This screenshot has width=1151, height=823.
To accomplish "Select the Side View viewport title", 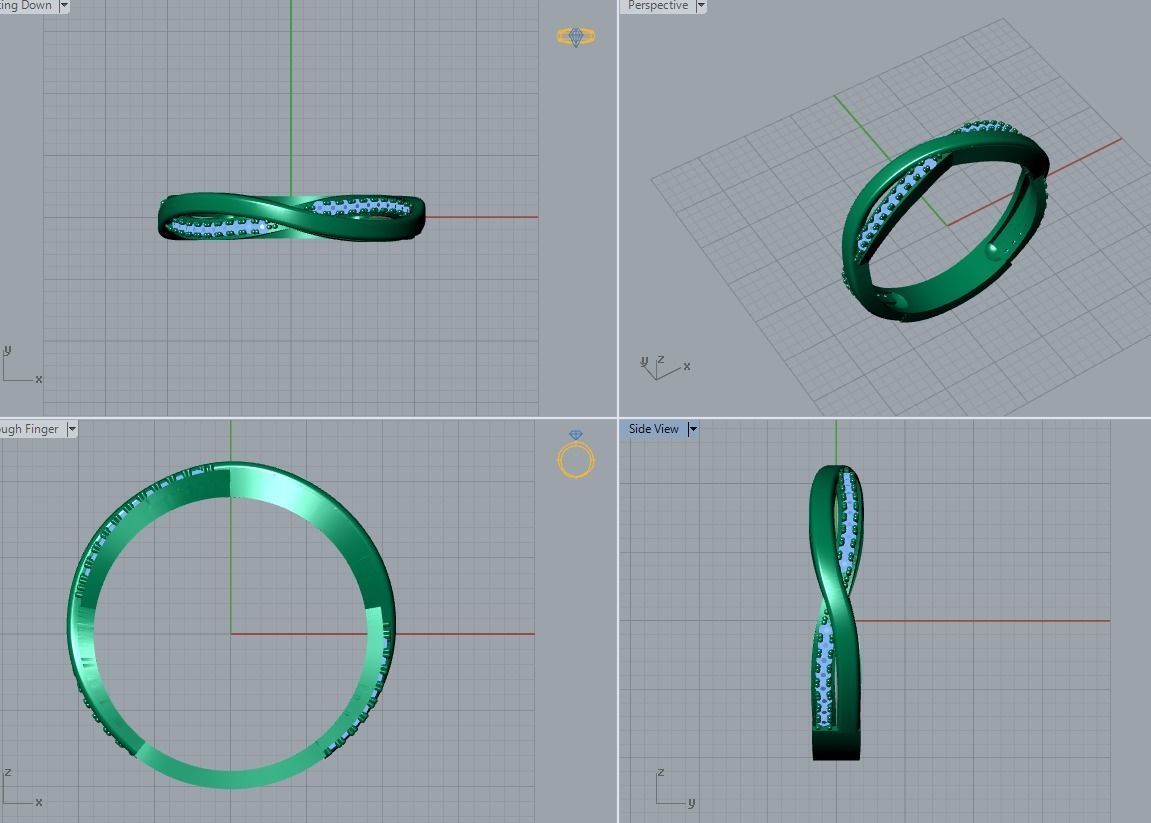I will click(x=653, y=429).
